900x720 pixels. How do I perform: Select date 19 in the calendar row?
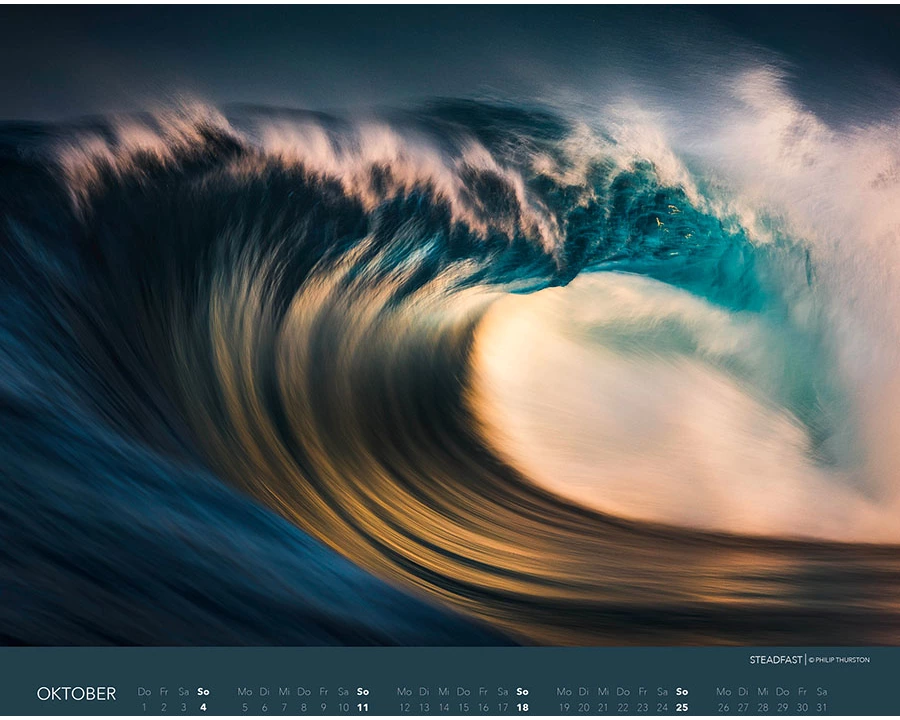(564, 707)
